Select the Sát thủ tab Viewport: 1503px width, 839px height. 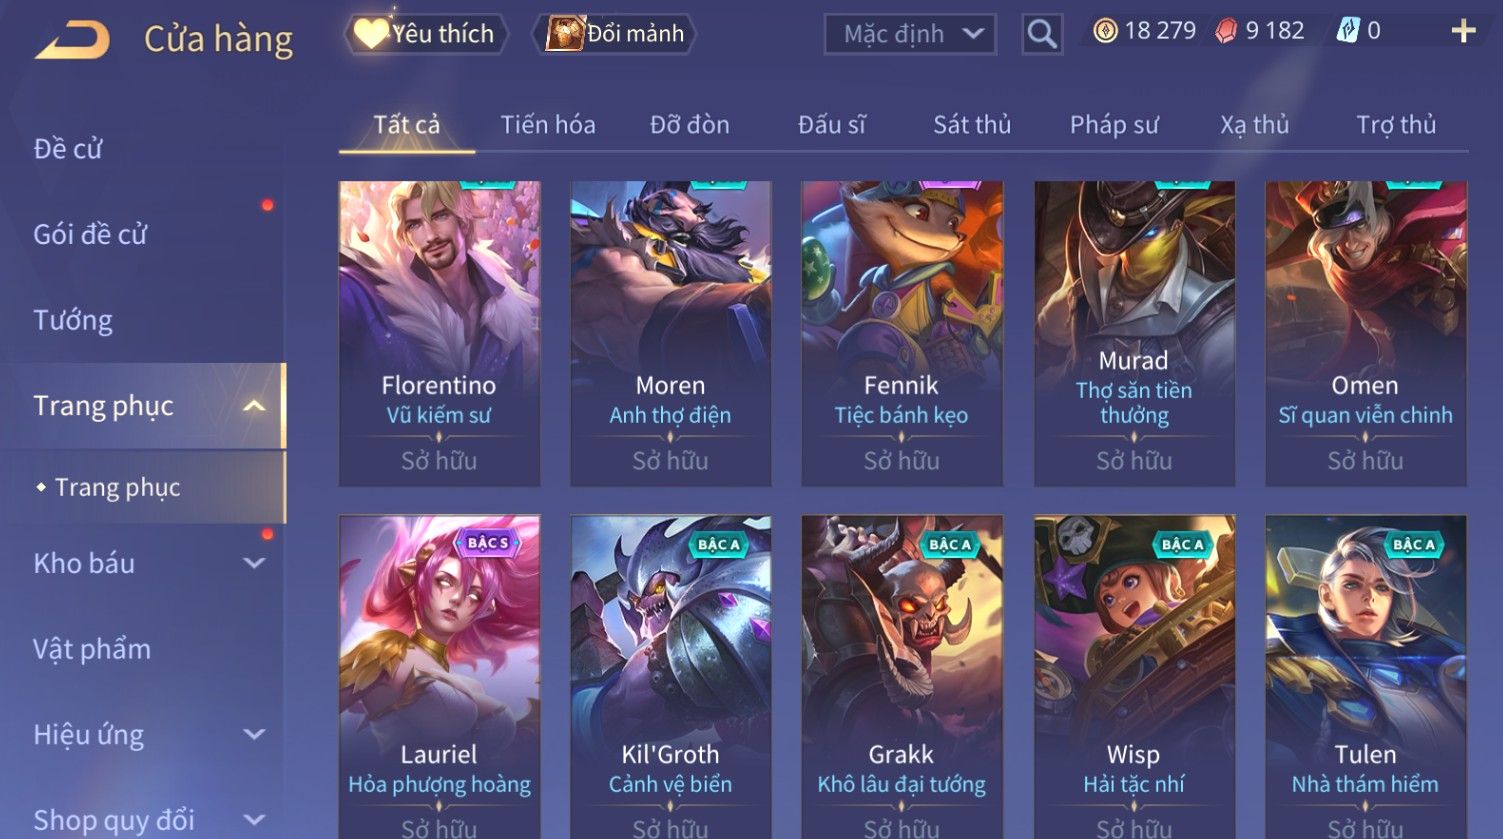972,125
